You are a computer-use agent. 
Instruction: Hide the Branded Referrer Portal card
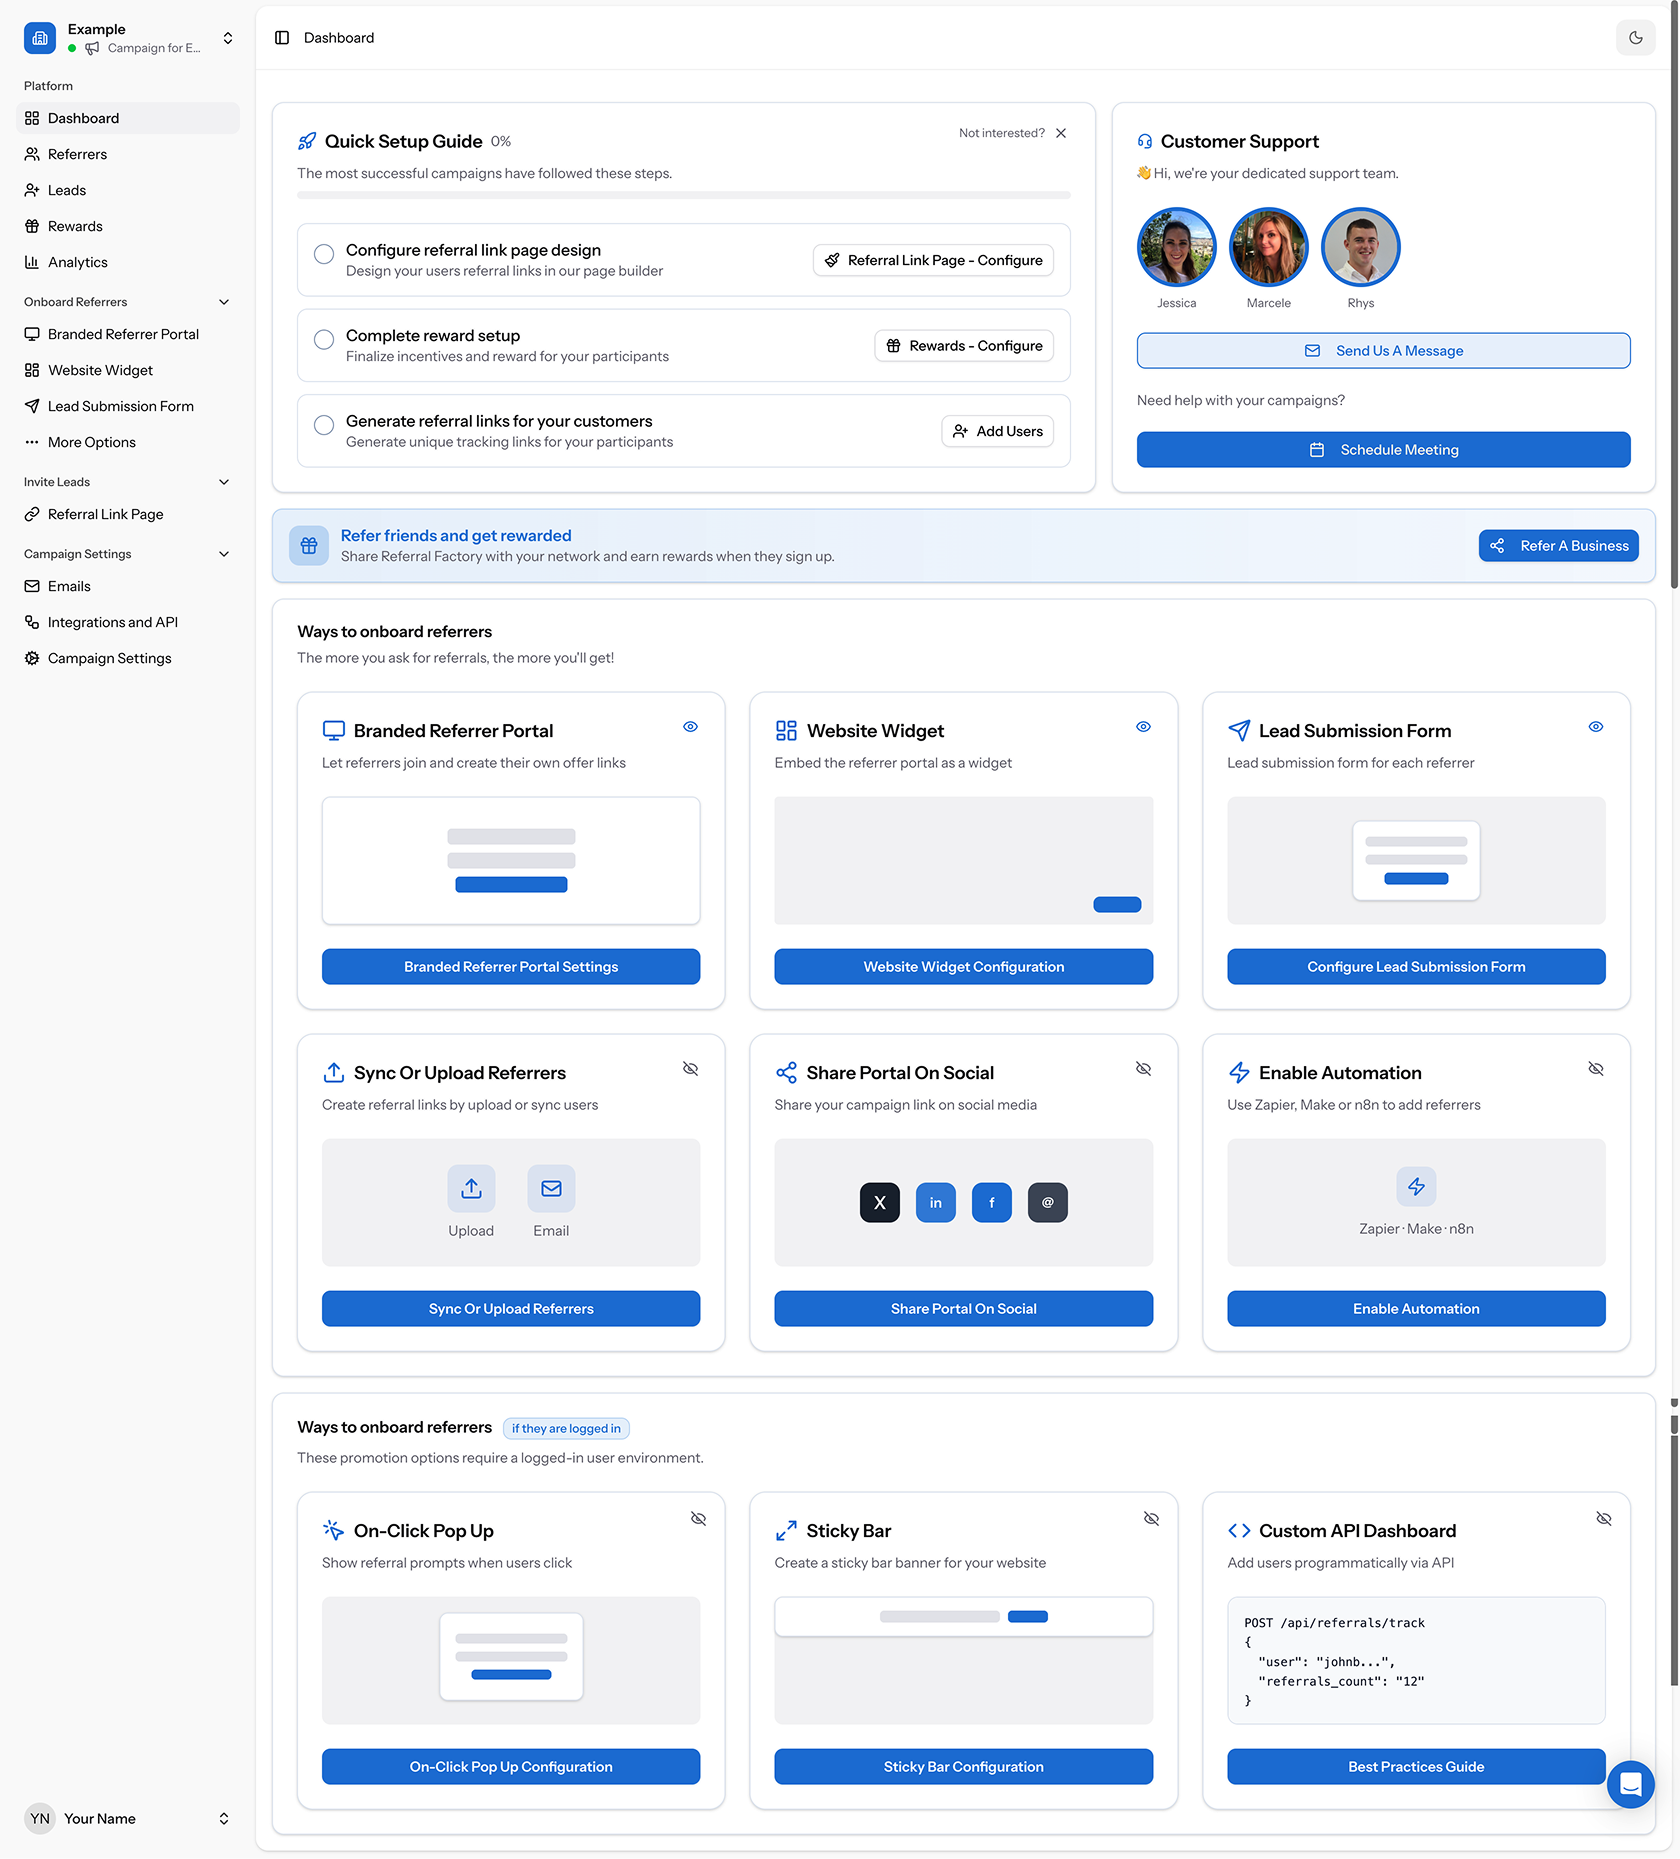[690, 727]
